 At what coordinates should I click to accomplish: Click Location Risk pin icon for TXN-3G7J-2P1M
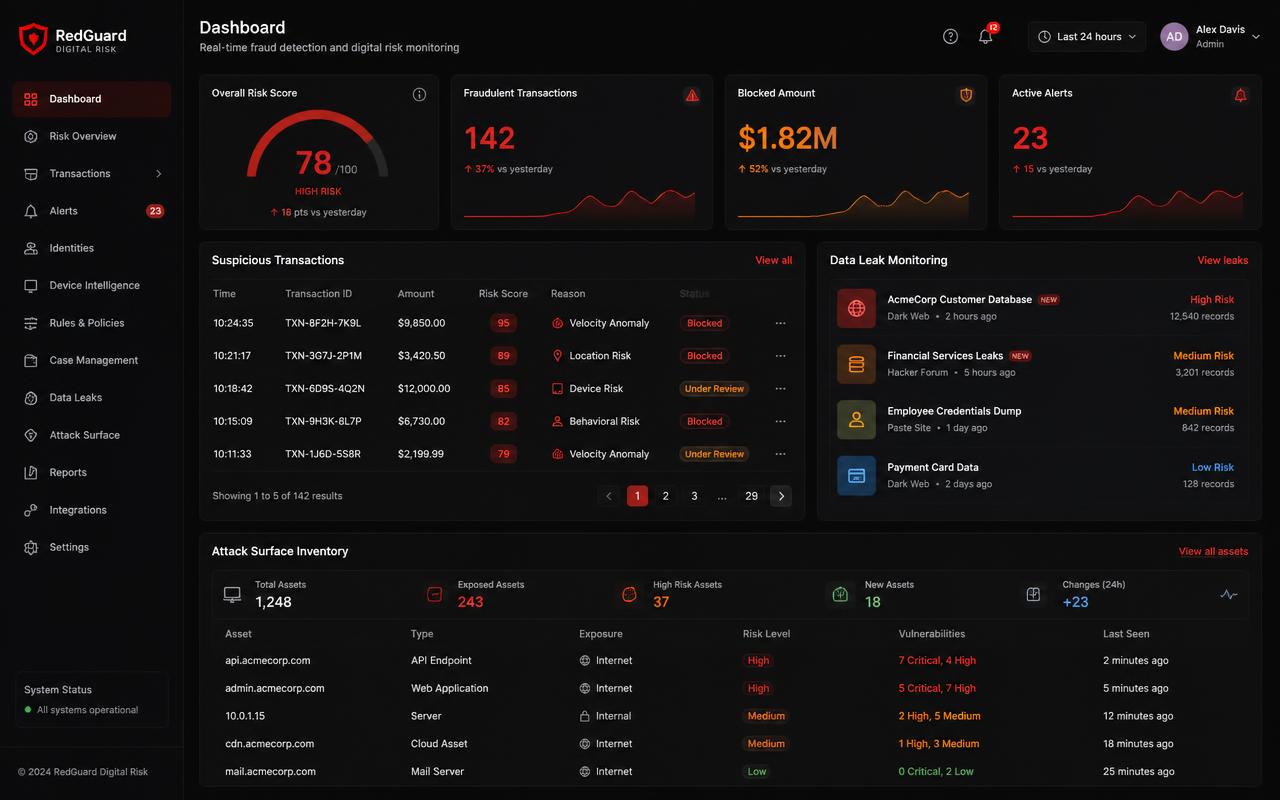(x=557, y=356)
